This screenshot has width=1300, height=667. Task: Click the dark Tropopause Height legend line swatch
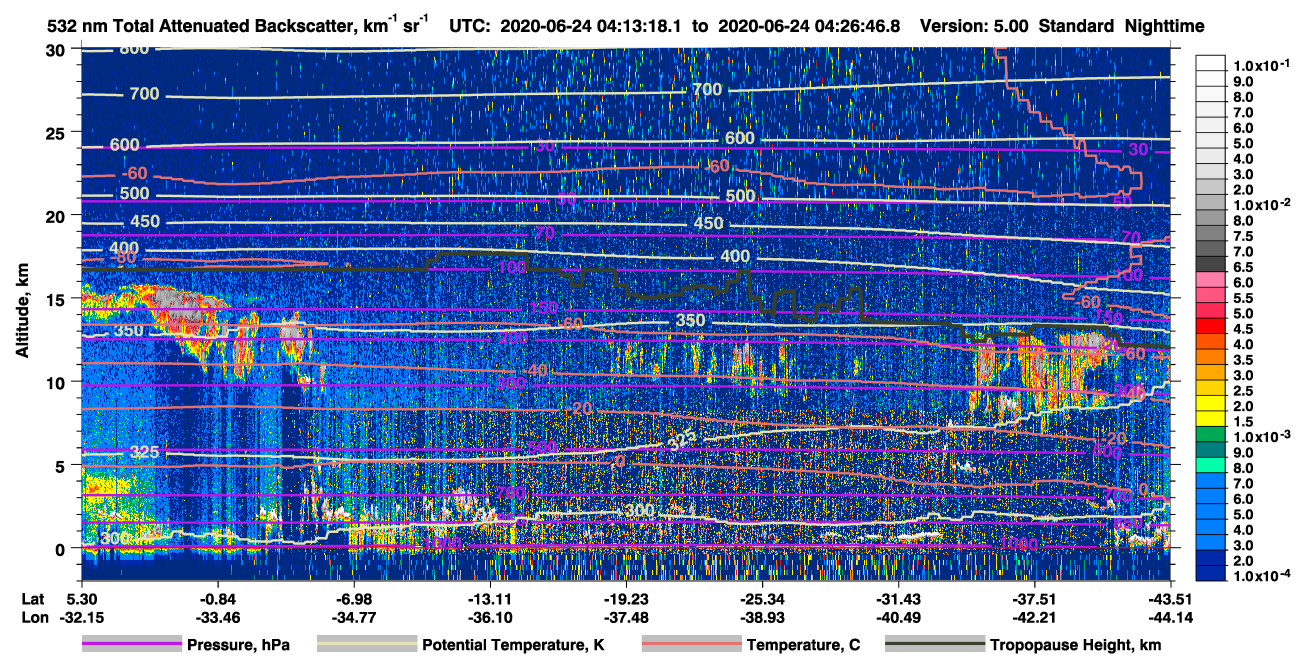pos(933,644)
